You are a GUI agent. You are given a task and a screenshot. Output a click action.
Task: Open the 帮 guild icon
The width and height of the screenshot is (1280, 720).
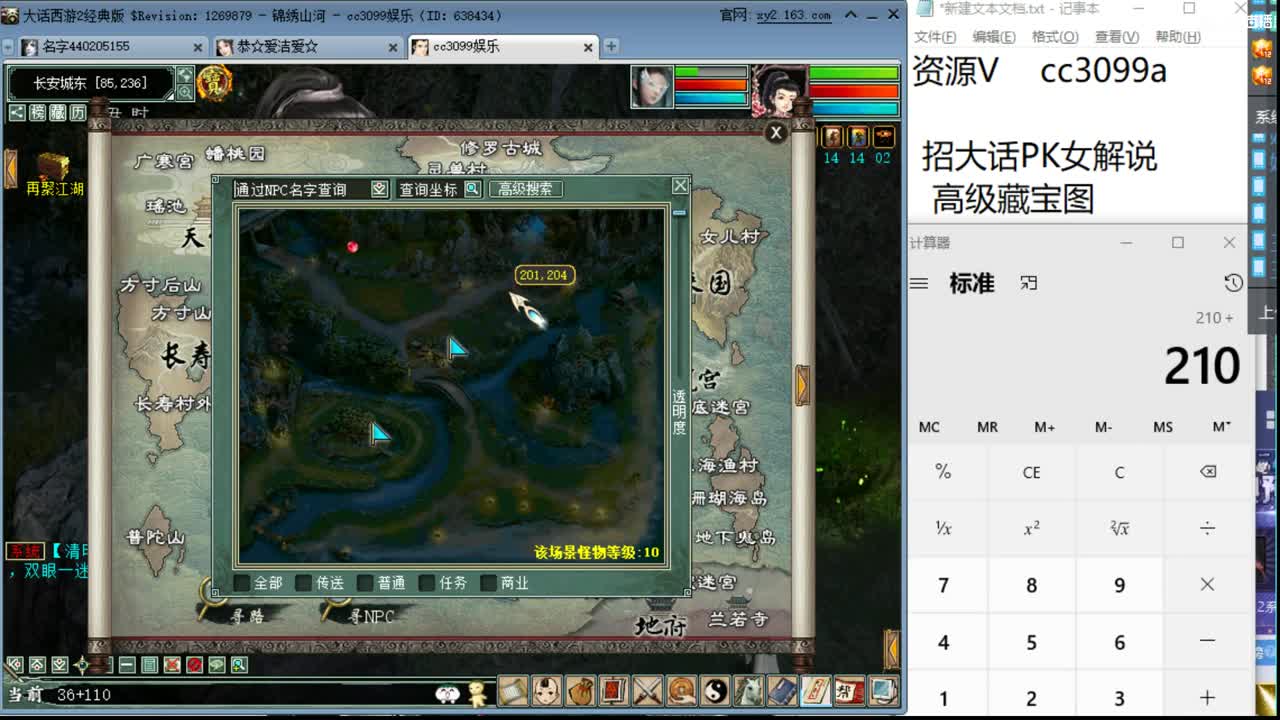(850, 691)
